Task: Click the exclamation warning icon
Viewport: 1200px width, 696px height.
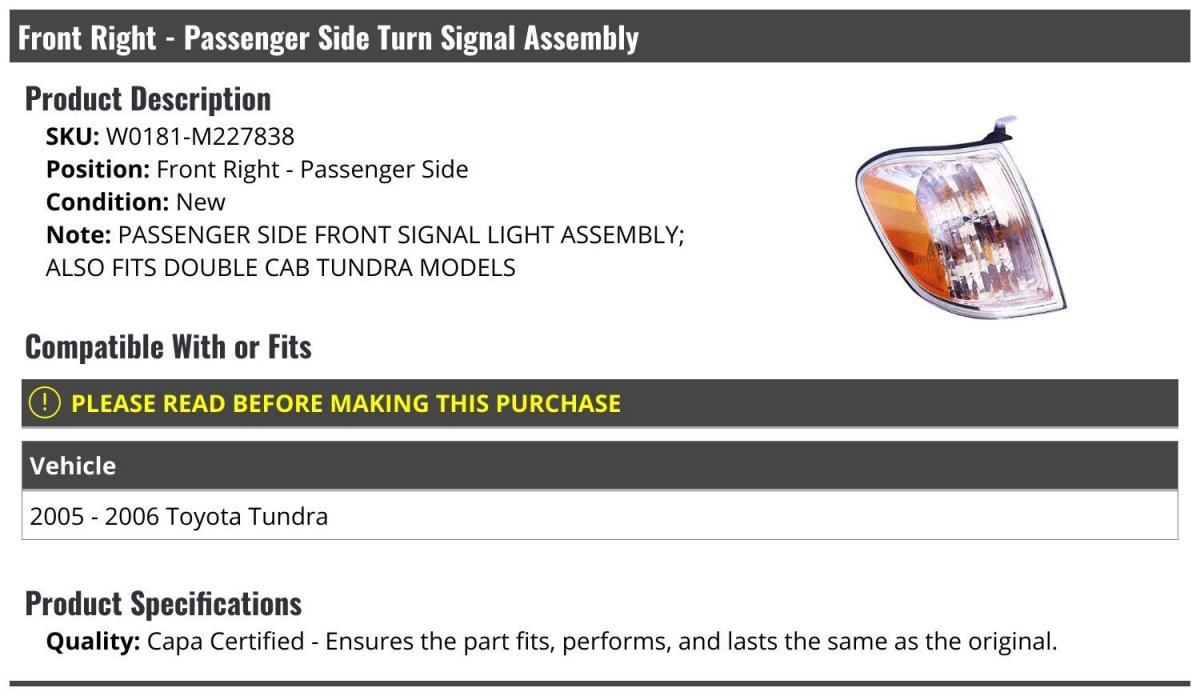Action: 45,403
